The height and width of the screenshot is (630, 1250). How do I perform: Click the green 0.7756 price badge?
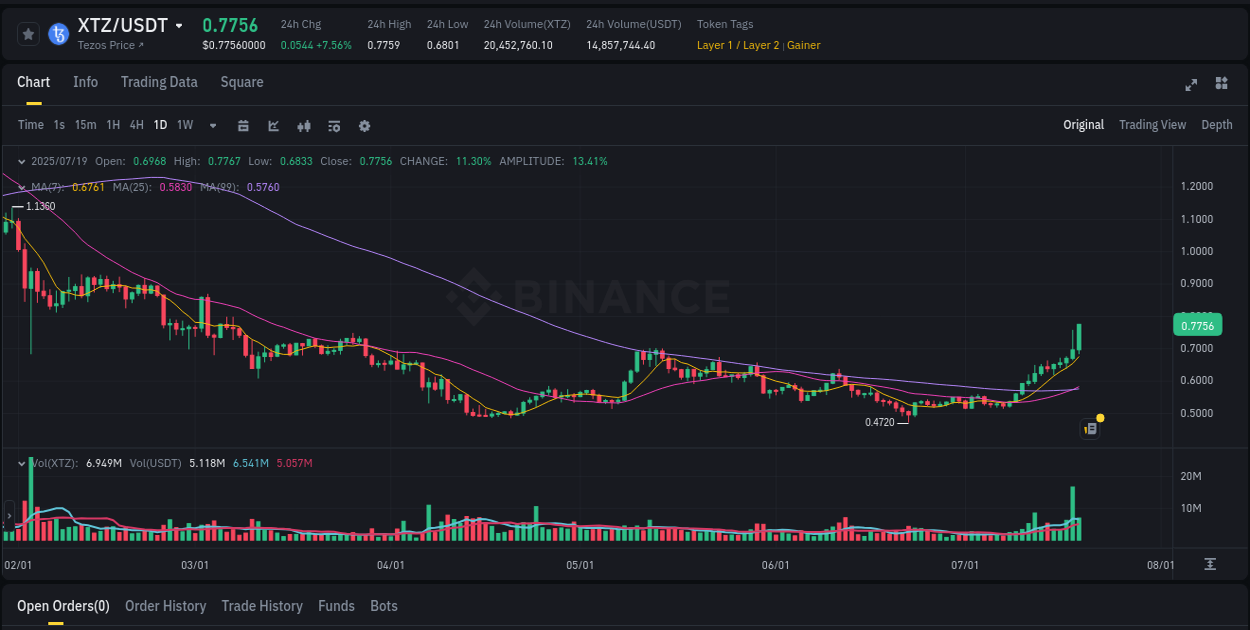[x=1196, y=324]
